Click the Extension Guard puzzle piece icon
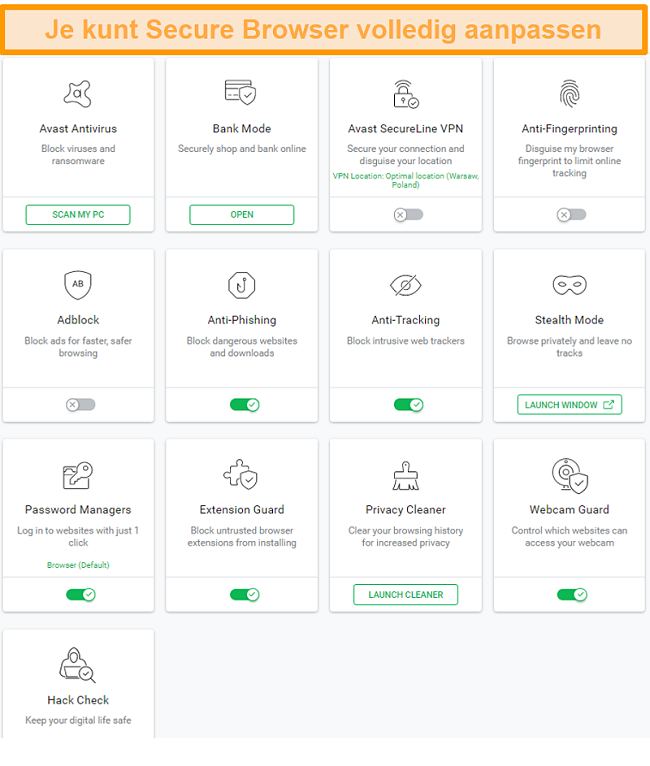Viewport: 650px width, 766px height. [x=241, y=474]
